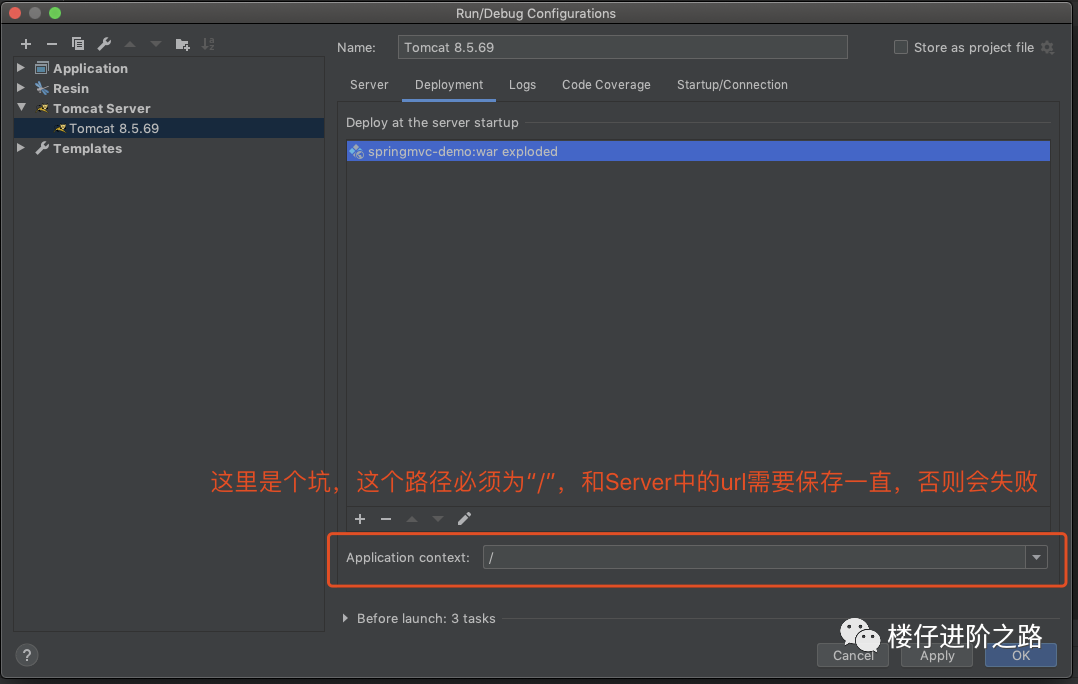Click Templates wrench icon in tree
The image size is (1078, 684).
click(42, 148)
